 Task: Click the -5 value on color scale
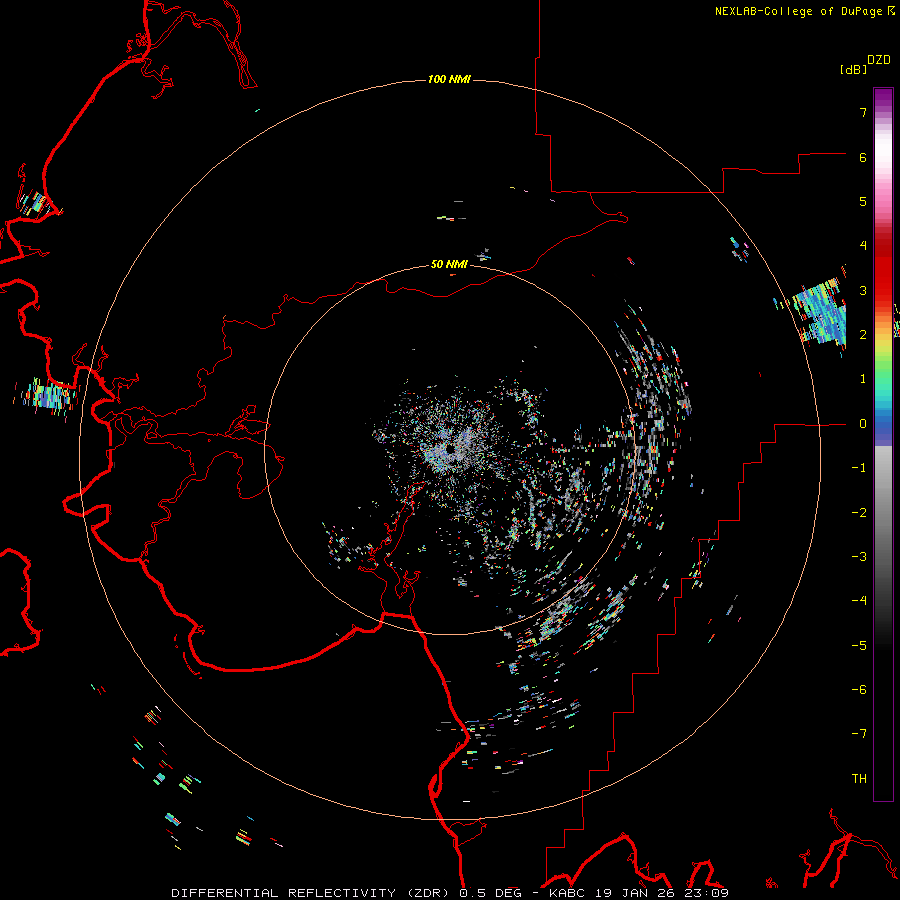click(859, 646)
